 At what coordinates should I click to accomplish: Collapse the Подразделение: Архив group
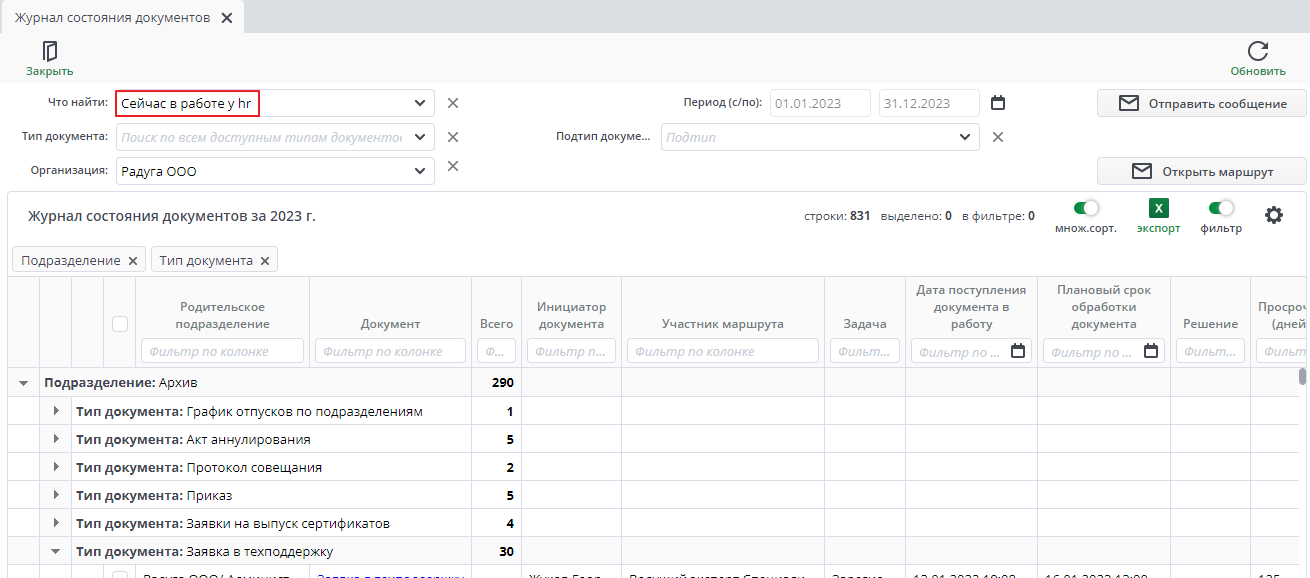[24, 384]
